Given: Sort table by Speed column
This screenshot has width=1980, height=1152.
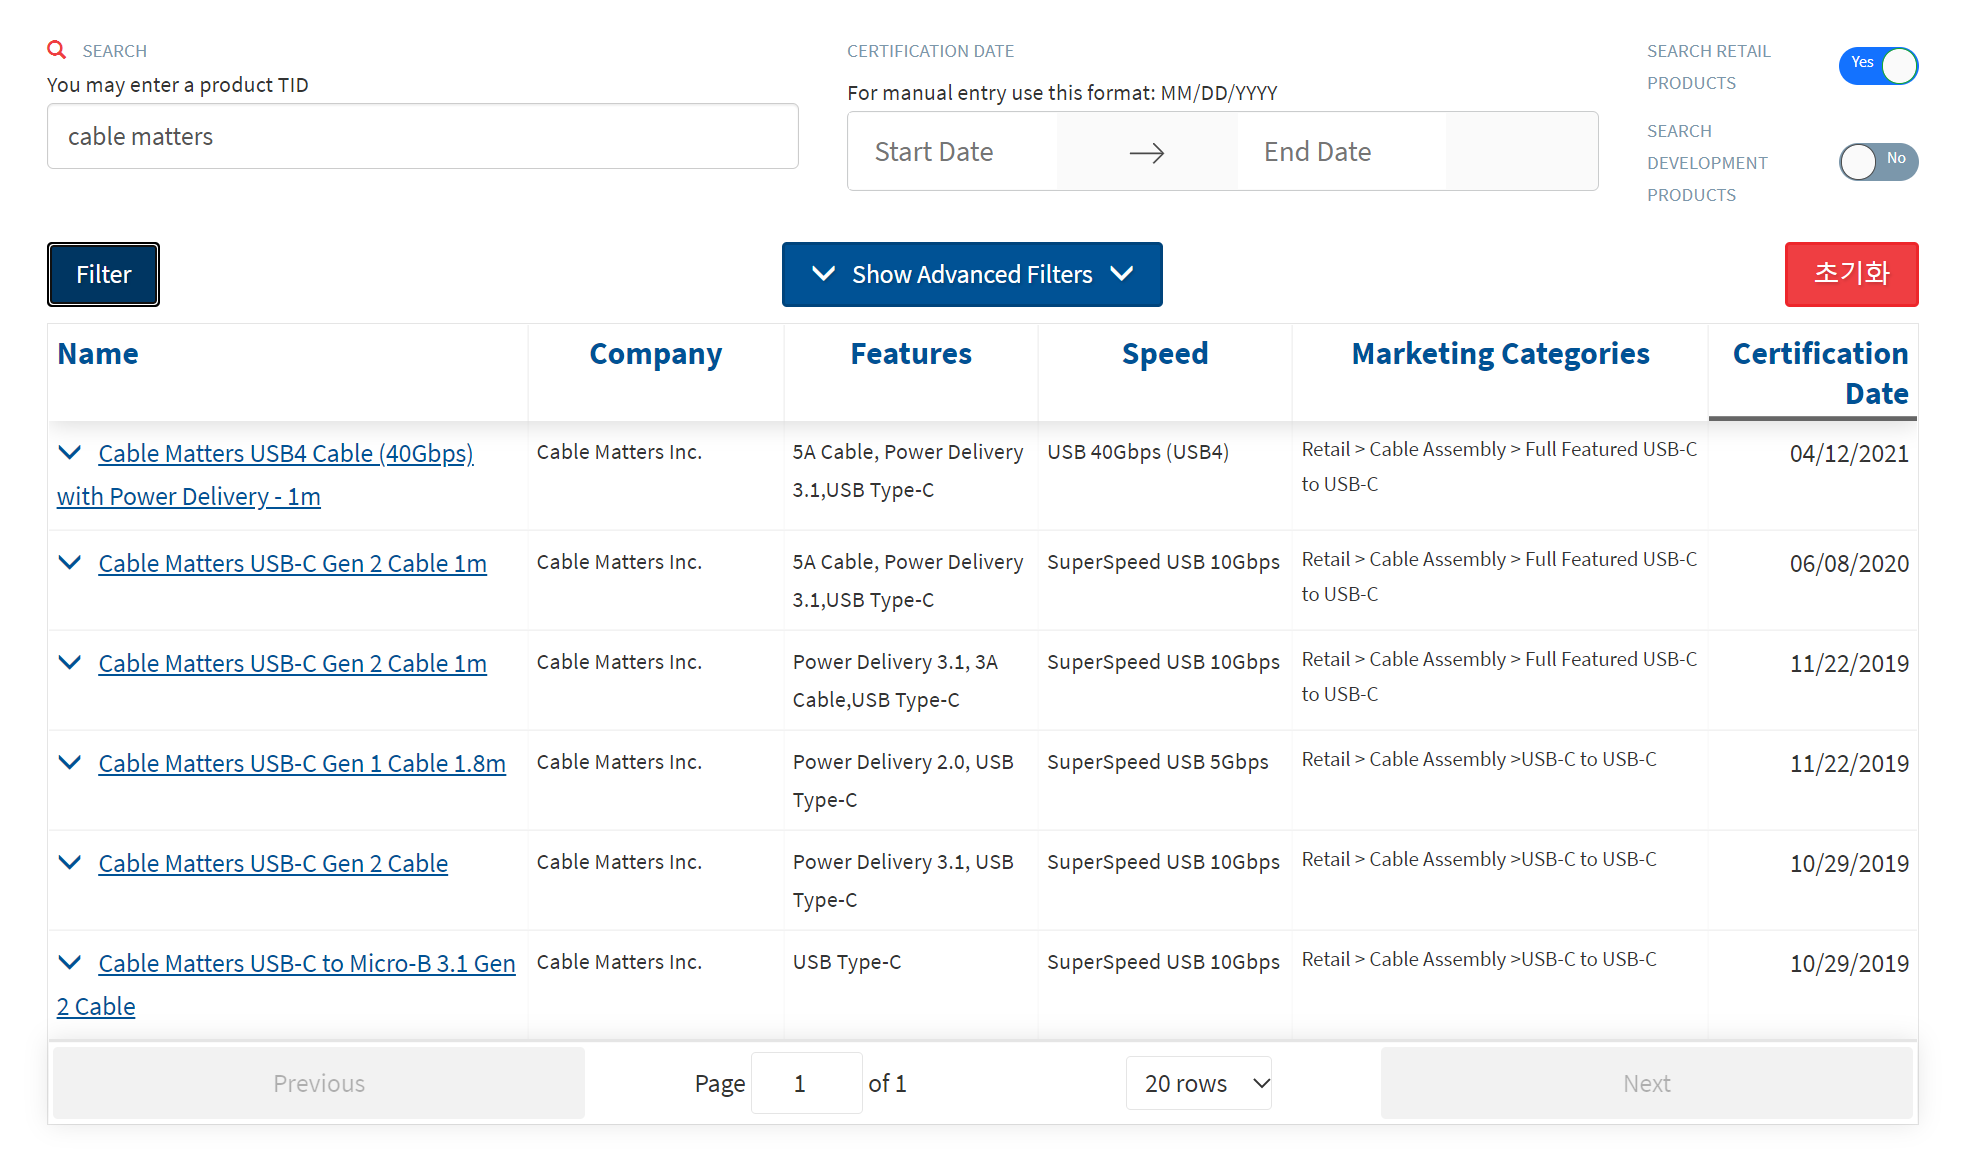Looking at the screenshot, I should click(x=1164, y=354).
